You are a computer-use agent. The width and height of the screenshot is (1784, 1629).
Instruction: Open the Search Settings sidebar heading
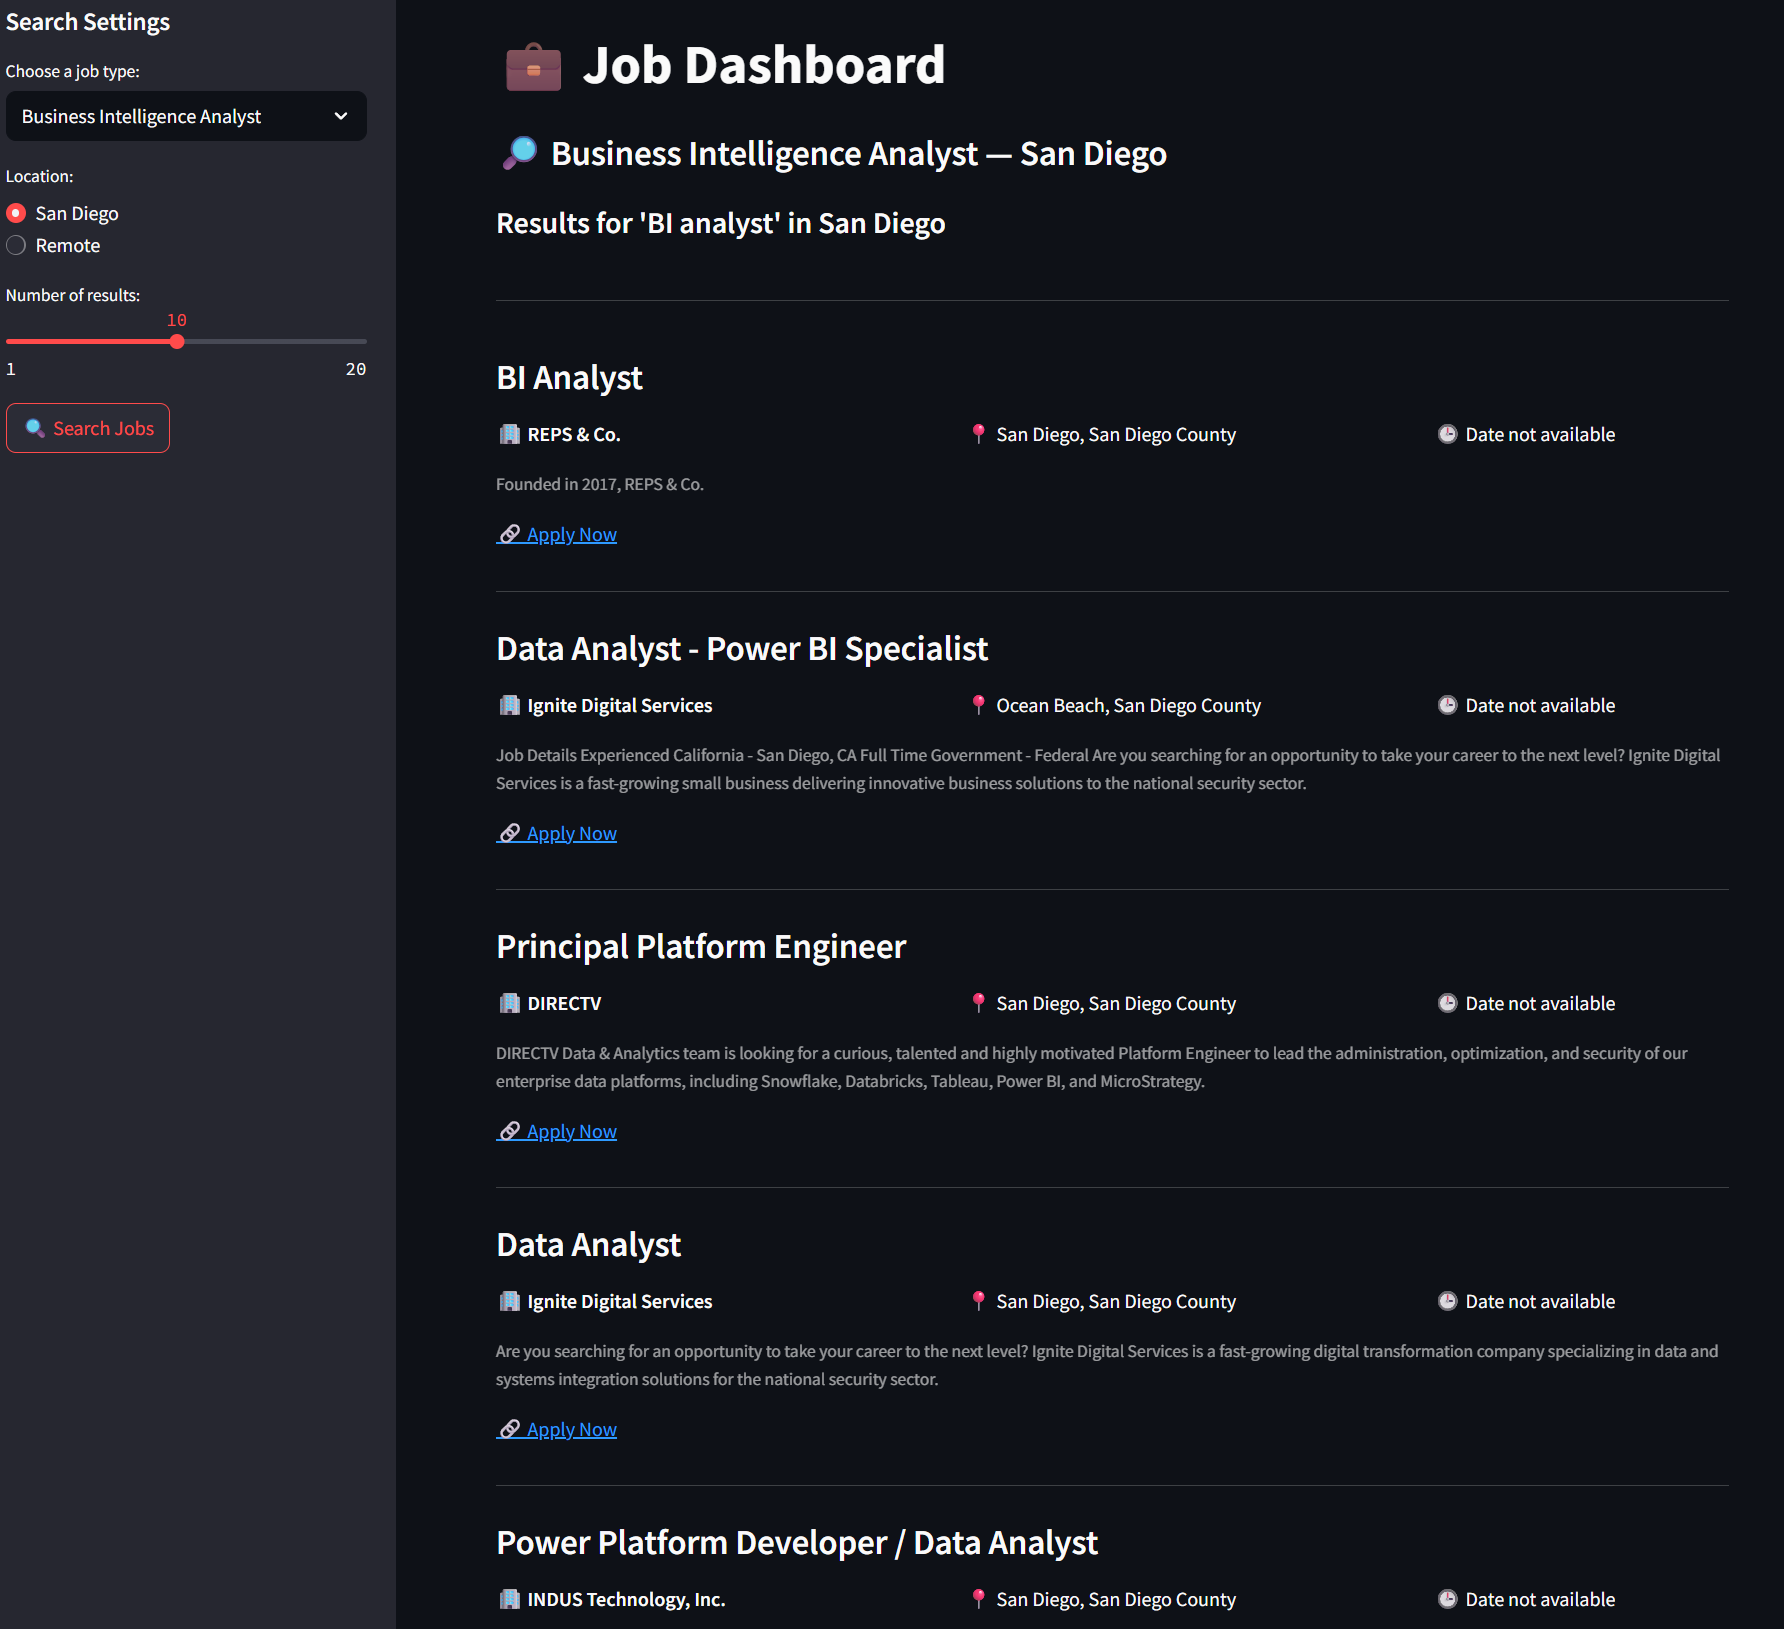[88, 21]
